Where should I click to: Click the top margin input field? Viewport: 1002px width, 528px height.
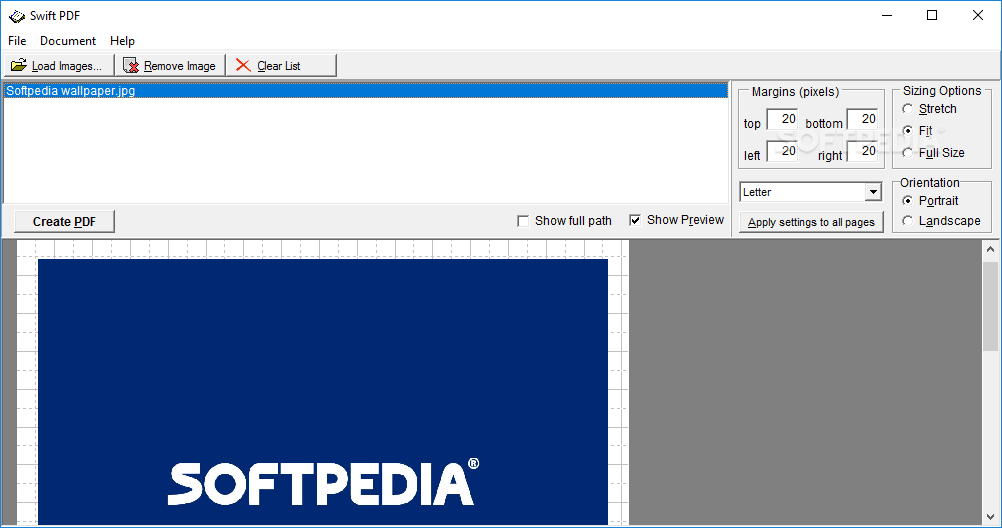point(782,119)
